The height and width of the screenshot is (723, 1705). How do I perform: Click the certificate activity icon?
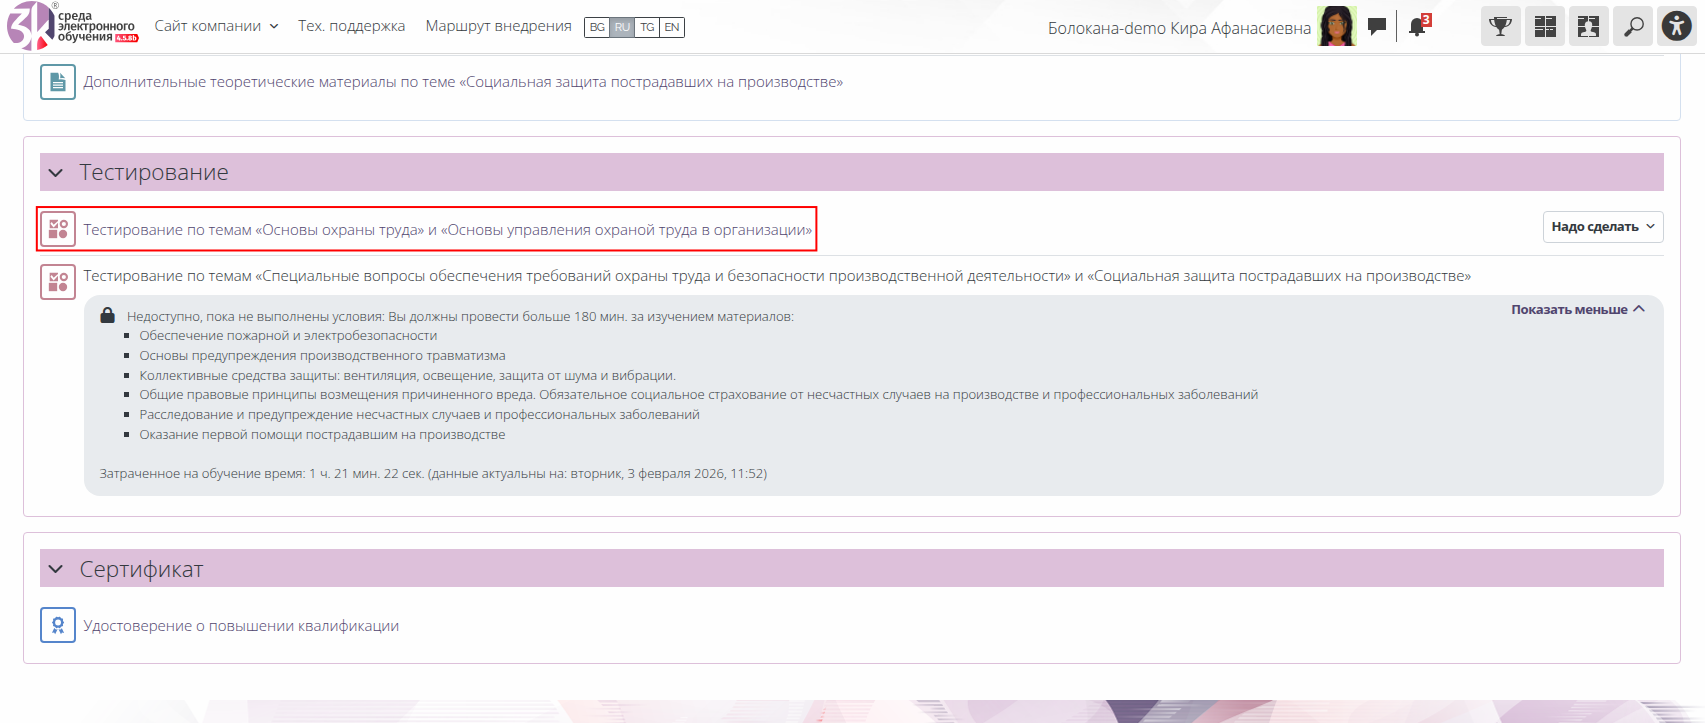pos(58,625)
